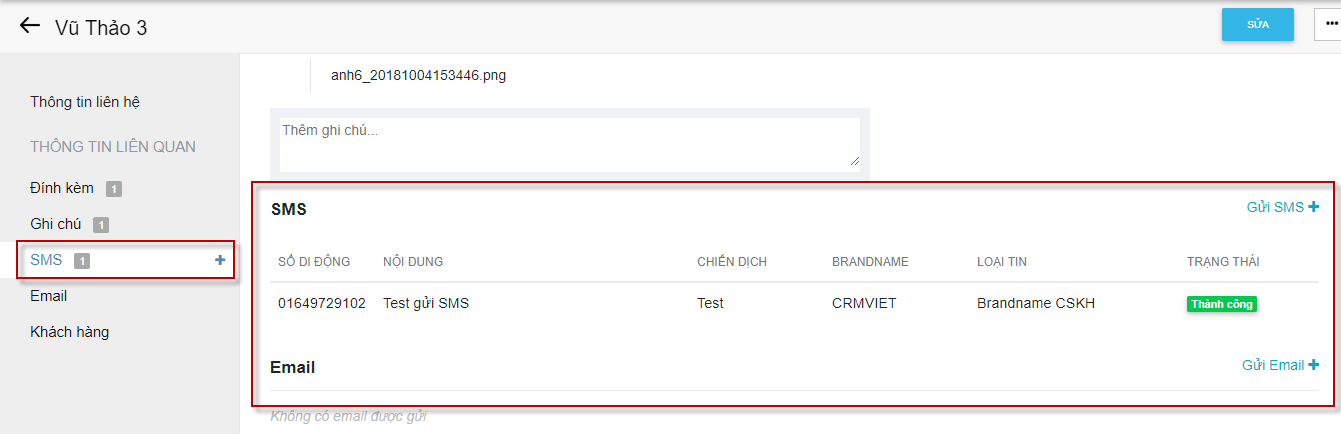Image resolution: width=1341 pixels, height=434 pixels.
Task: Click the plus icon next to Gửi Email
Action: tap(1314, 365)
